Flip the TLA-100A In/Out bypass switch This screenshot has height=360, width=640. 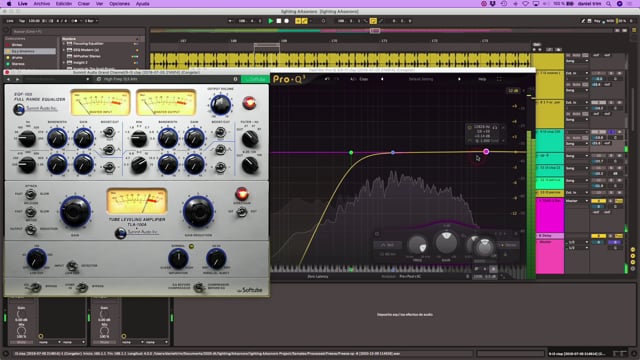(x=242, y=212)
